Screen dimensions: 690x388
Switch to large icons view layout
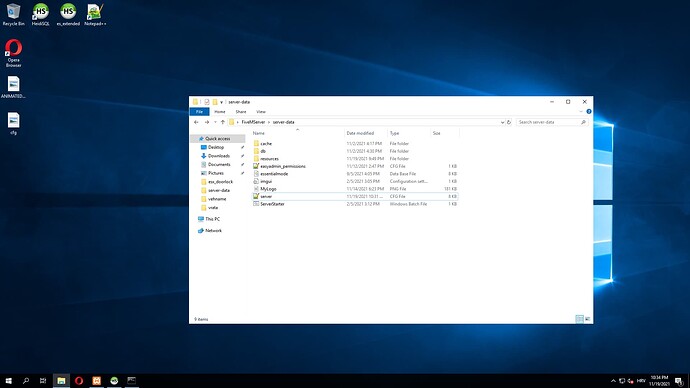[x=587, y=319]
